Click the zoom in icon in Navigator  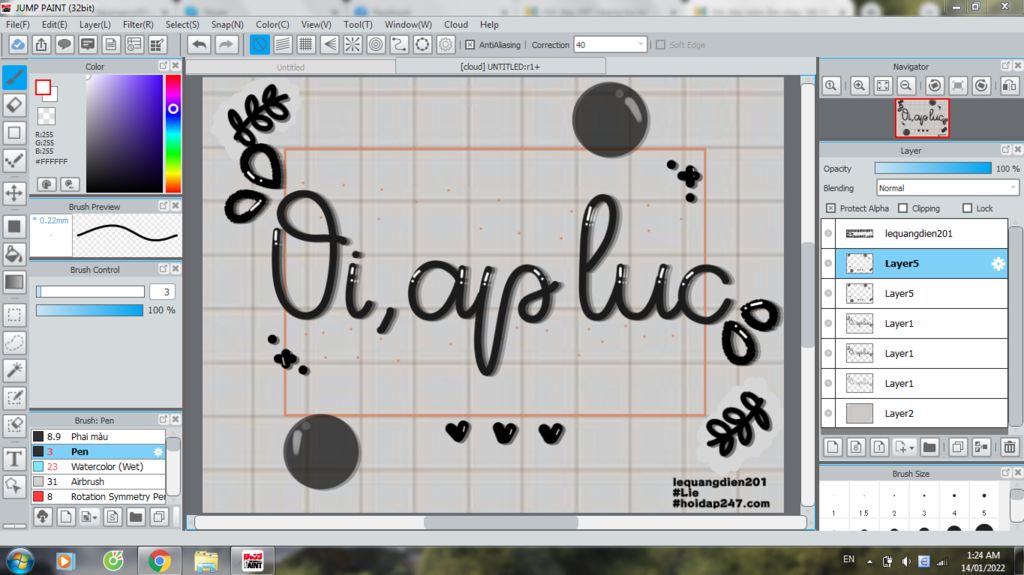tap(859, 86)
